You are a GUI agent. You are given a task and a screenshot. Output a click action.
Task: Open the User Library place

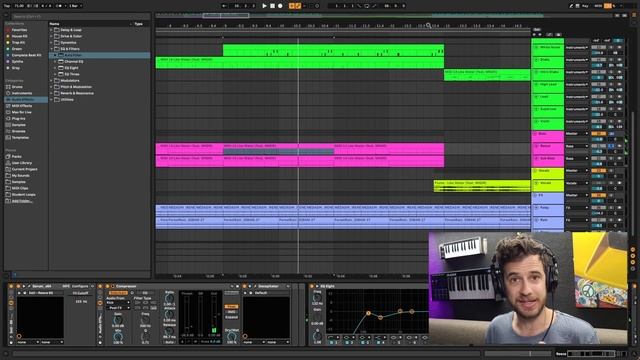point(22,163)
